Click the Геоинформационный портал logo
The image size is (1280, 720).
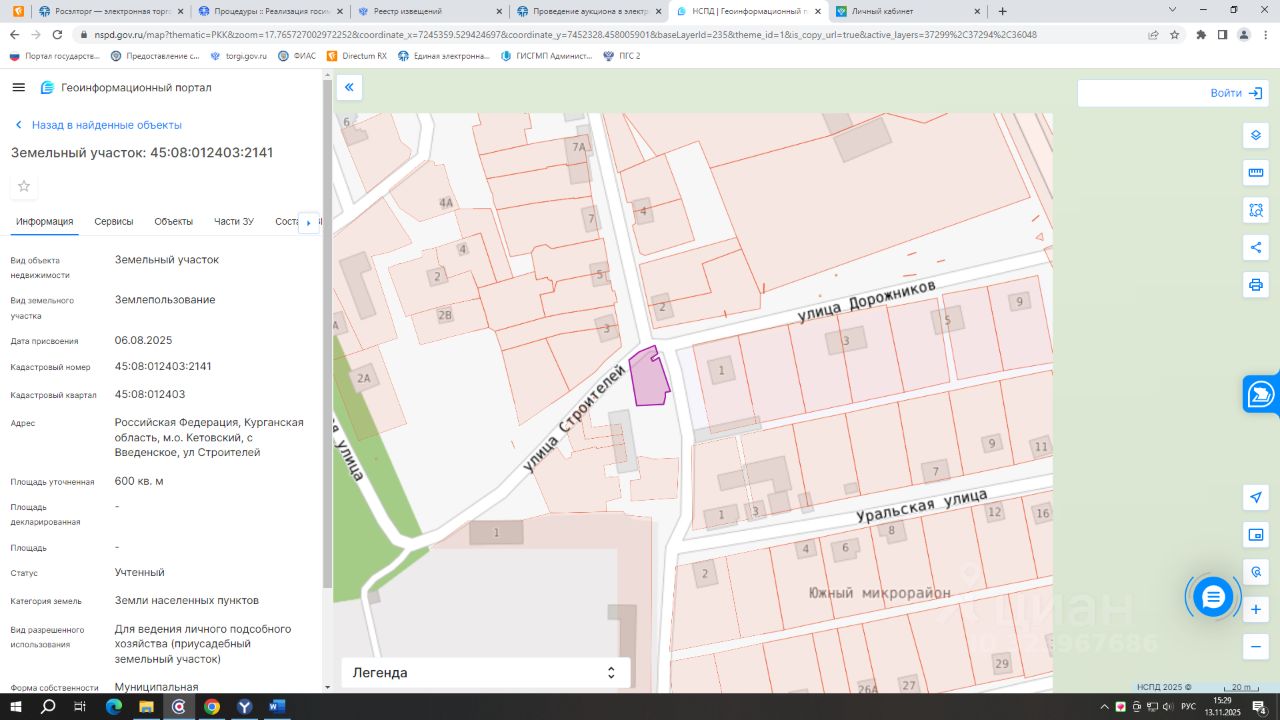[x=126, y=87]
